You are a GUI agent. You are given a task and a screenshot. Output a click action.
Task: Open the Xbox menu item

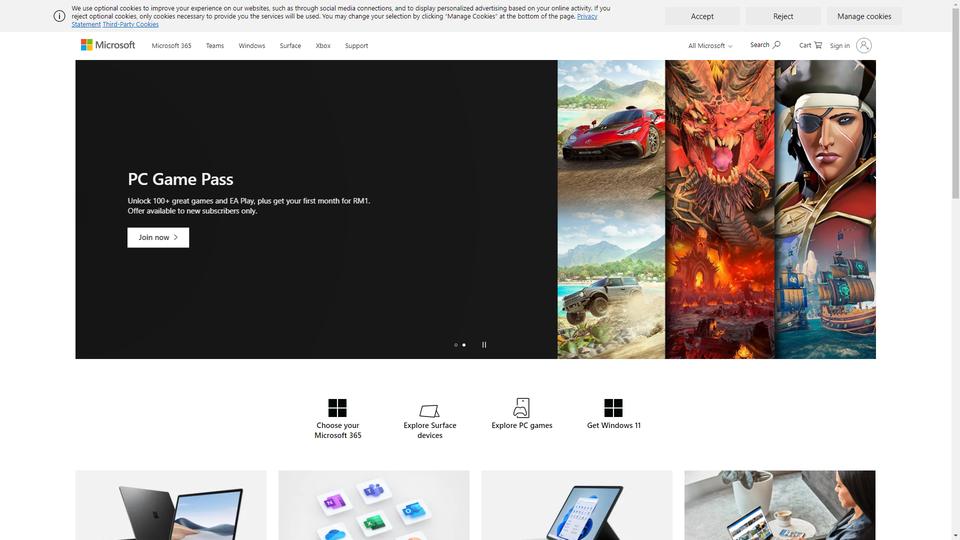tap(323, 45)
